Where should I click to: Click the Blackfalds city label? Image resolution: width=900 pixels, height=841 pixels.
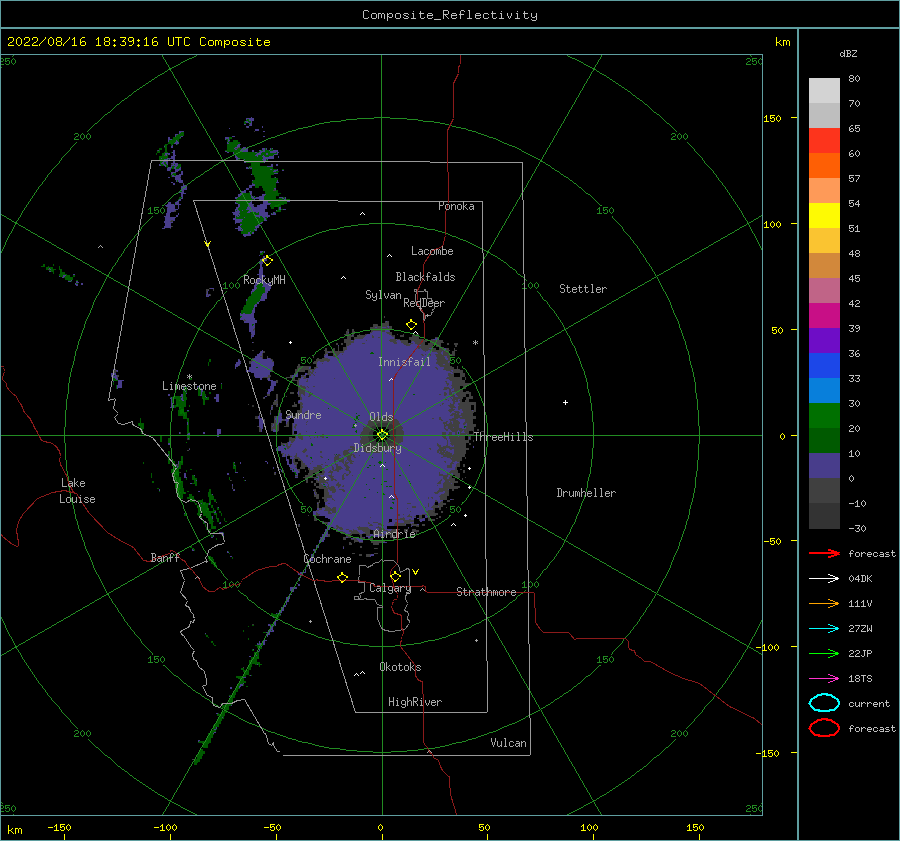pos(425,277)
